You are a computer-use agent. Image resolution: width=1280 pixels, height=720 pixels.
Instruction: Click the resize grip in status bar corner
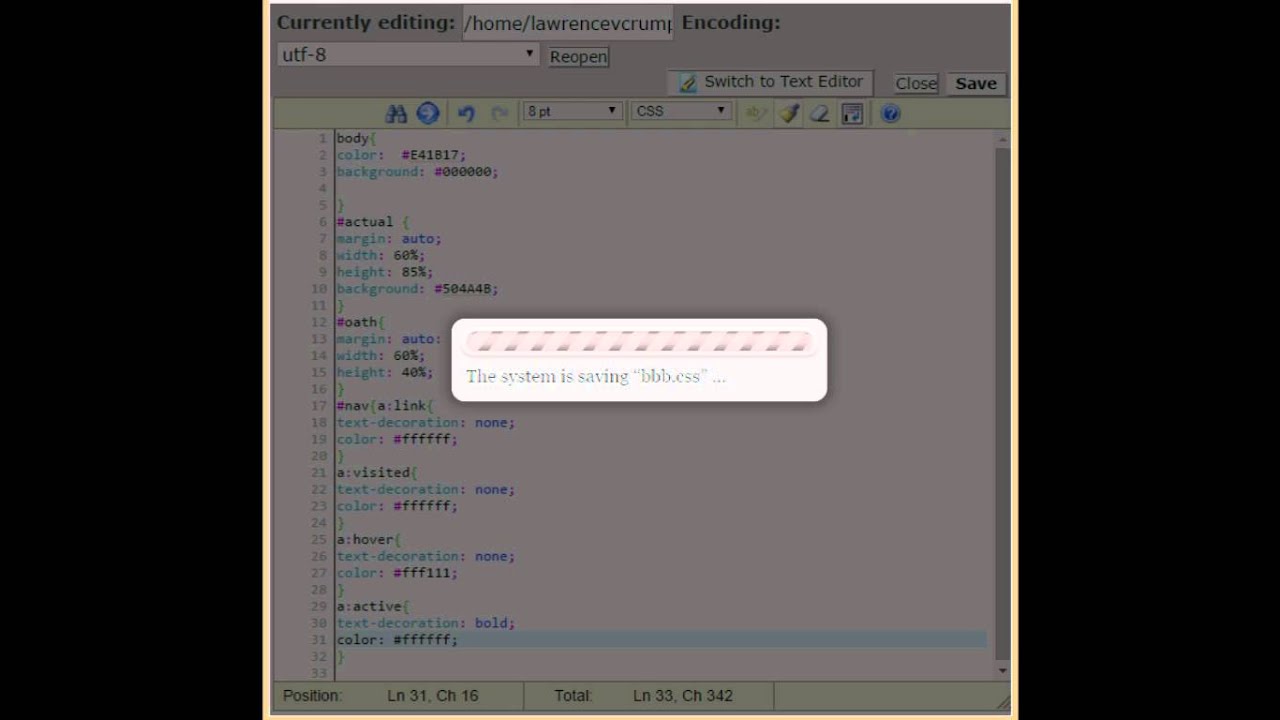coord(1002,702)
